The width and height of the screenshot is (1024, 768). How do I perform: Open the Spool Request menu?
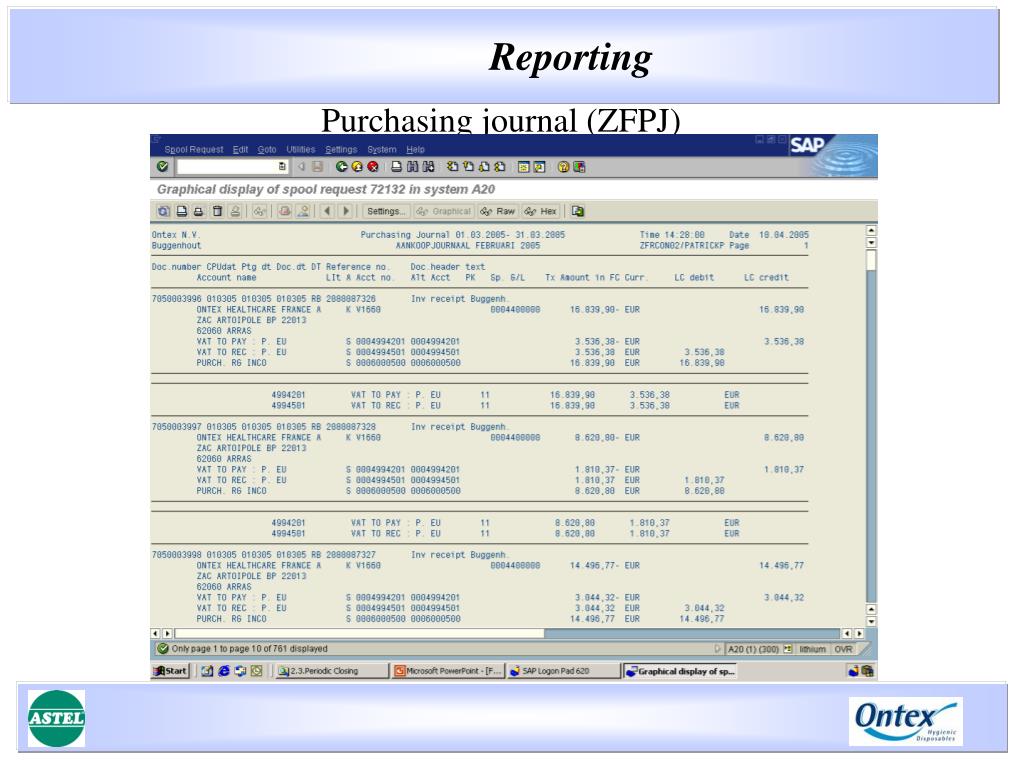tap(193, 150)
